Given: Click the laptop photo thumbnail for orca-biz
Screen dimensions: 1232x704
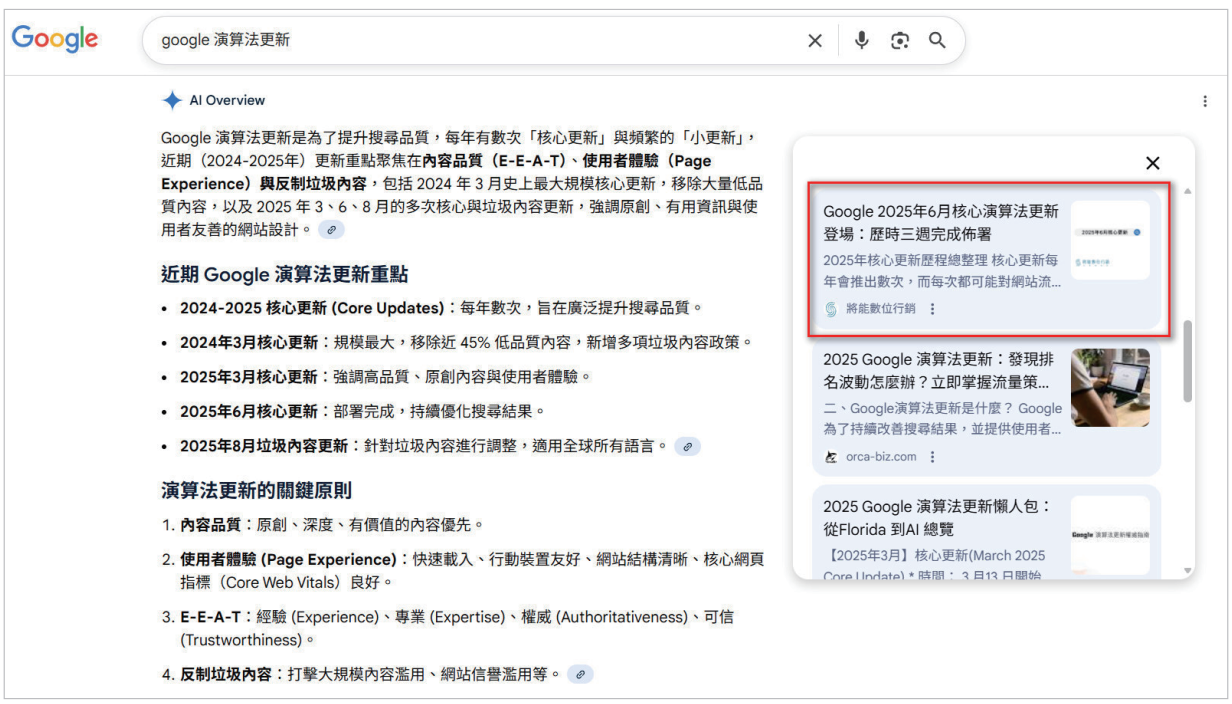Looking at the screenshot, I should pos(1110,388).
